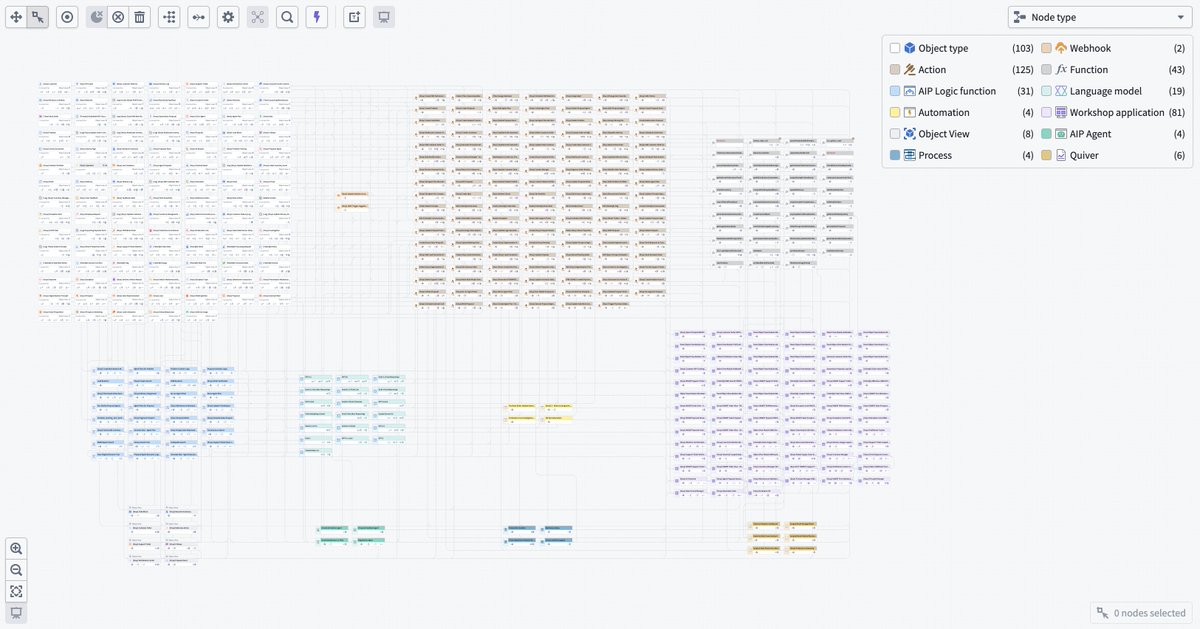
Task: Click the gold Quiver color swatch
Action: 1046,155
